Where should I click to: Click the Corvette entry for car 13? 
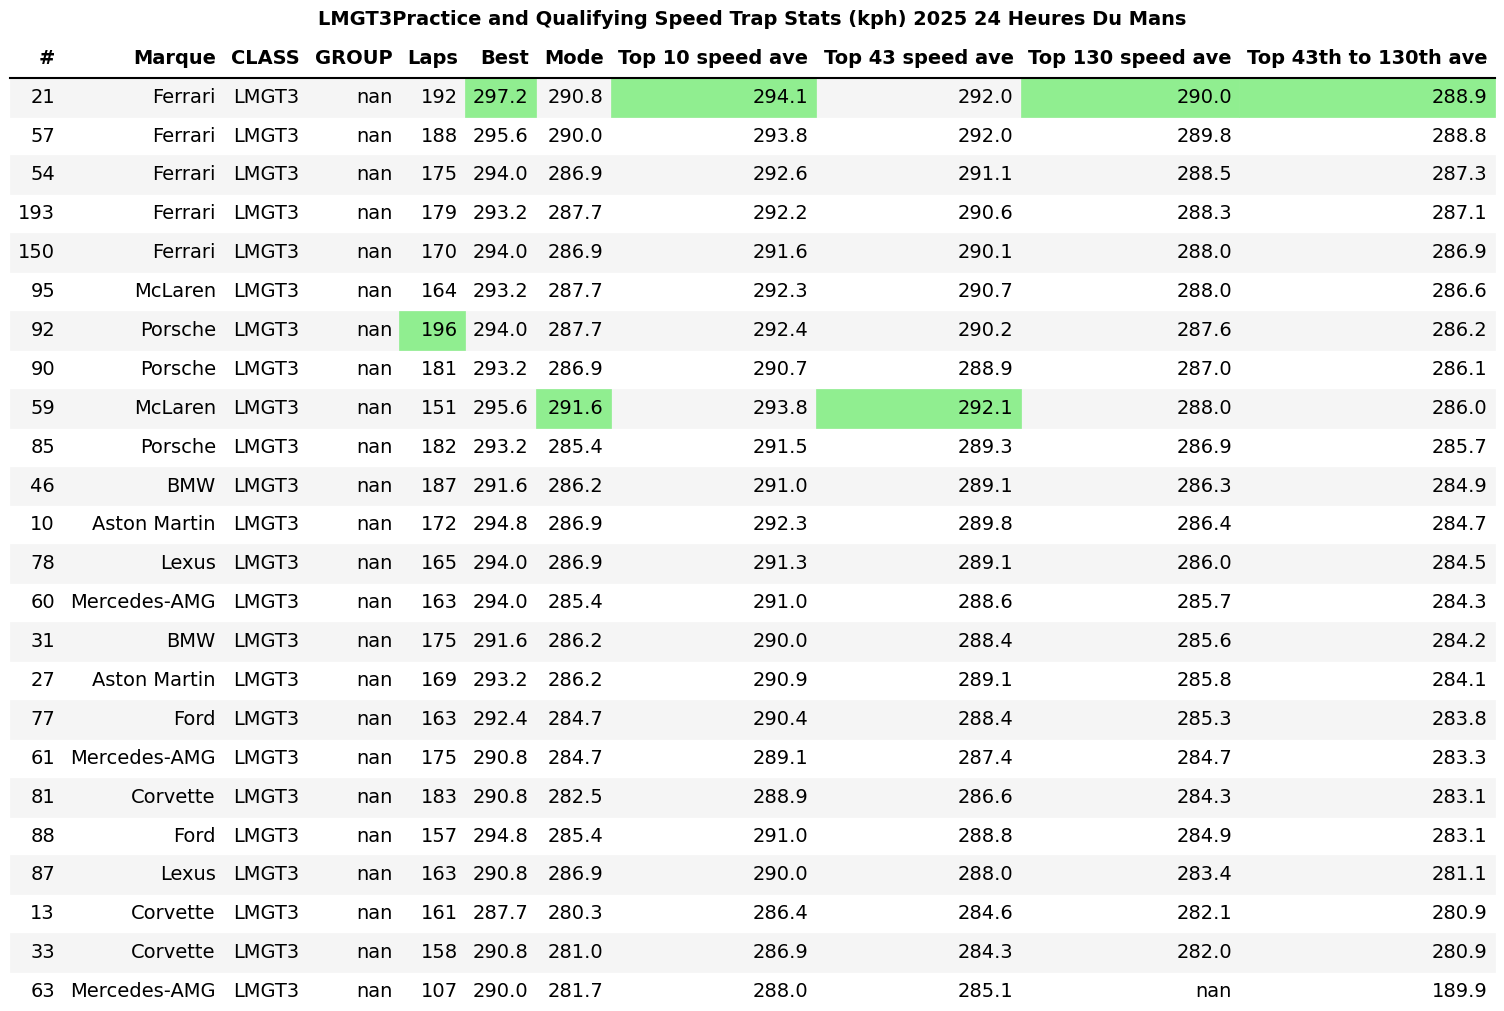(172, 912)
